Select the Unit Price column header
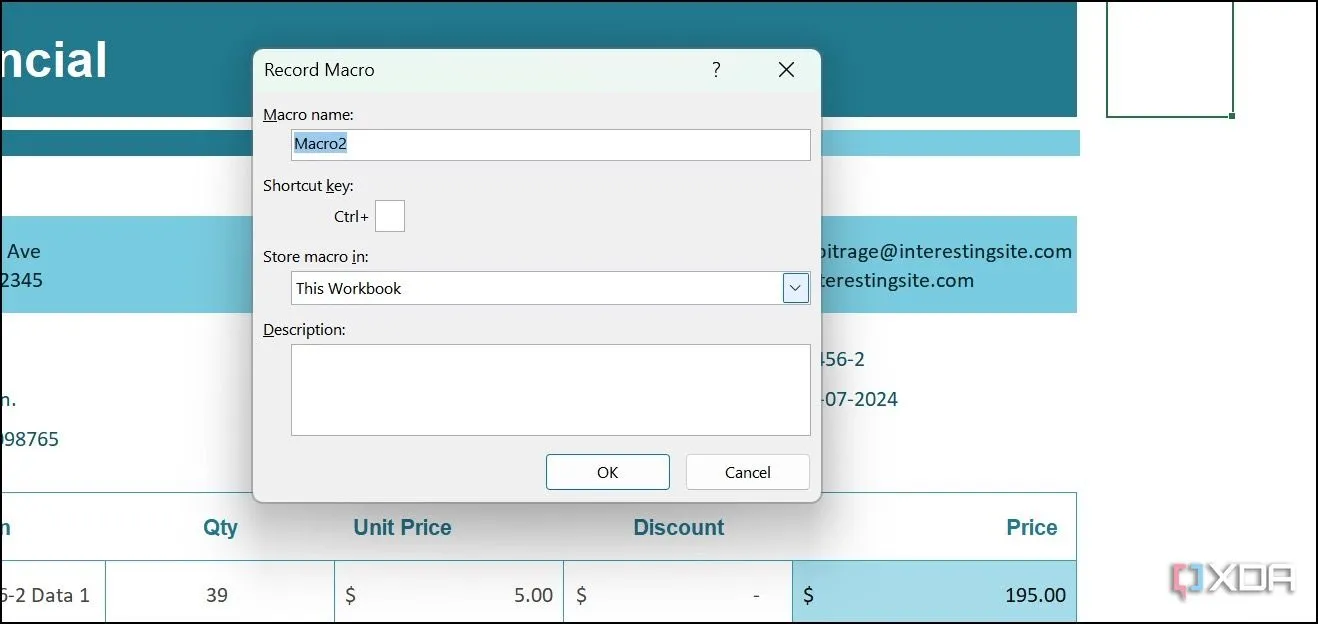This screenshot has width=1318, height=624. 402,527
